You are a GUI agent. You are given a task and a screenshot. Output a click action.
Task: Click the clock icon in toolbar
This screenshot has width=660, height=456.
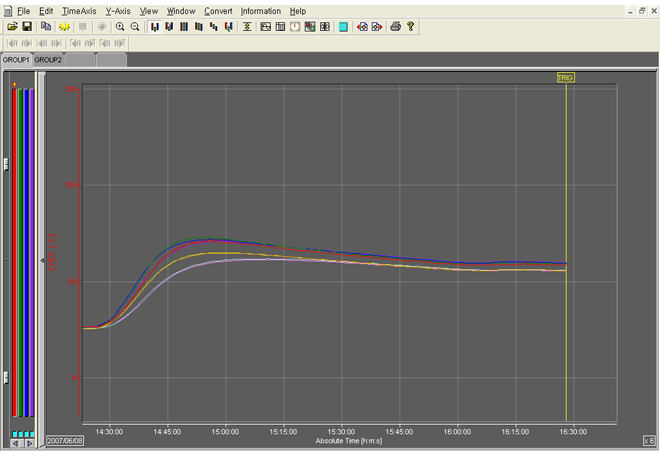pyautogui.click(x=295, y=27)
